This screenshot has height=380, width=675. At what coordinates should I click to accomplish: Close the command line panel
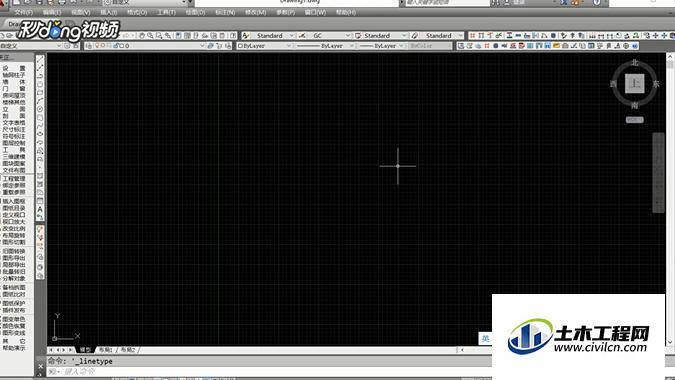(40, 366)
